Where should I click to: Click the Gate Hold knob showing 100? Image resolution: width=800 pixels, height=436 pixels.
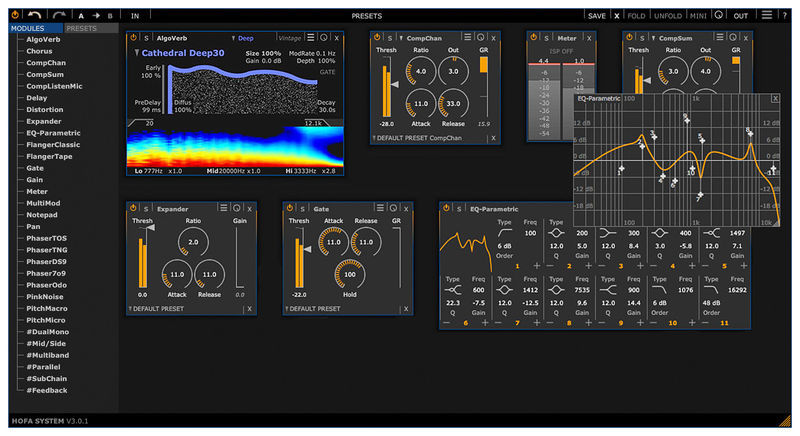click(x=349, y=274)
